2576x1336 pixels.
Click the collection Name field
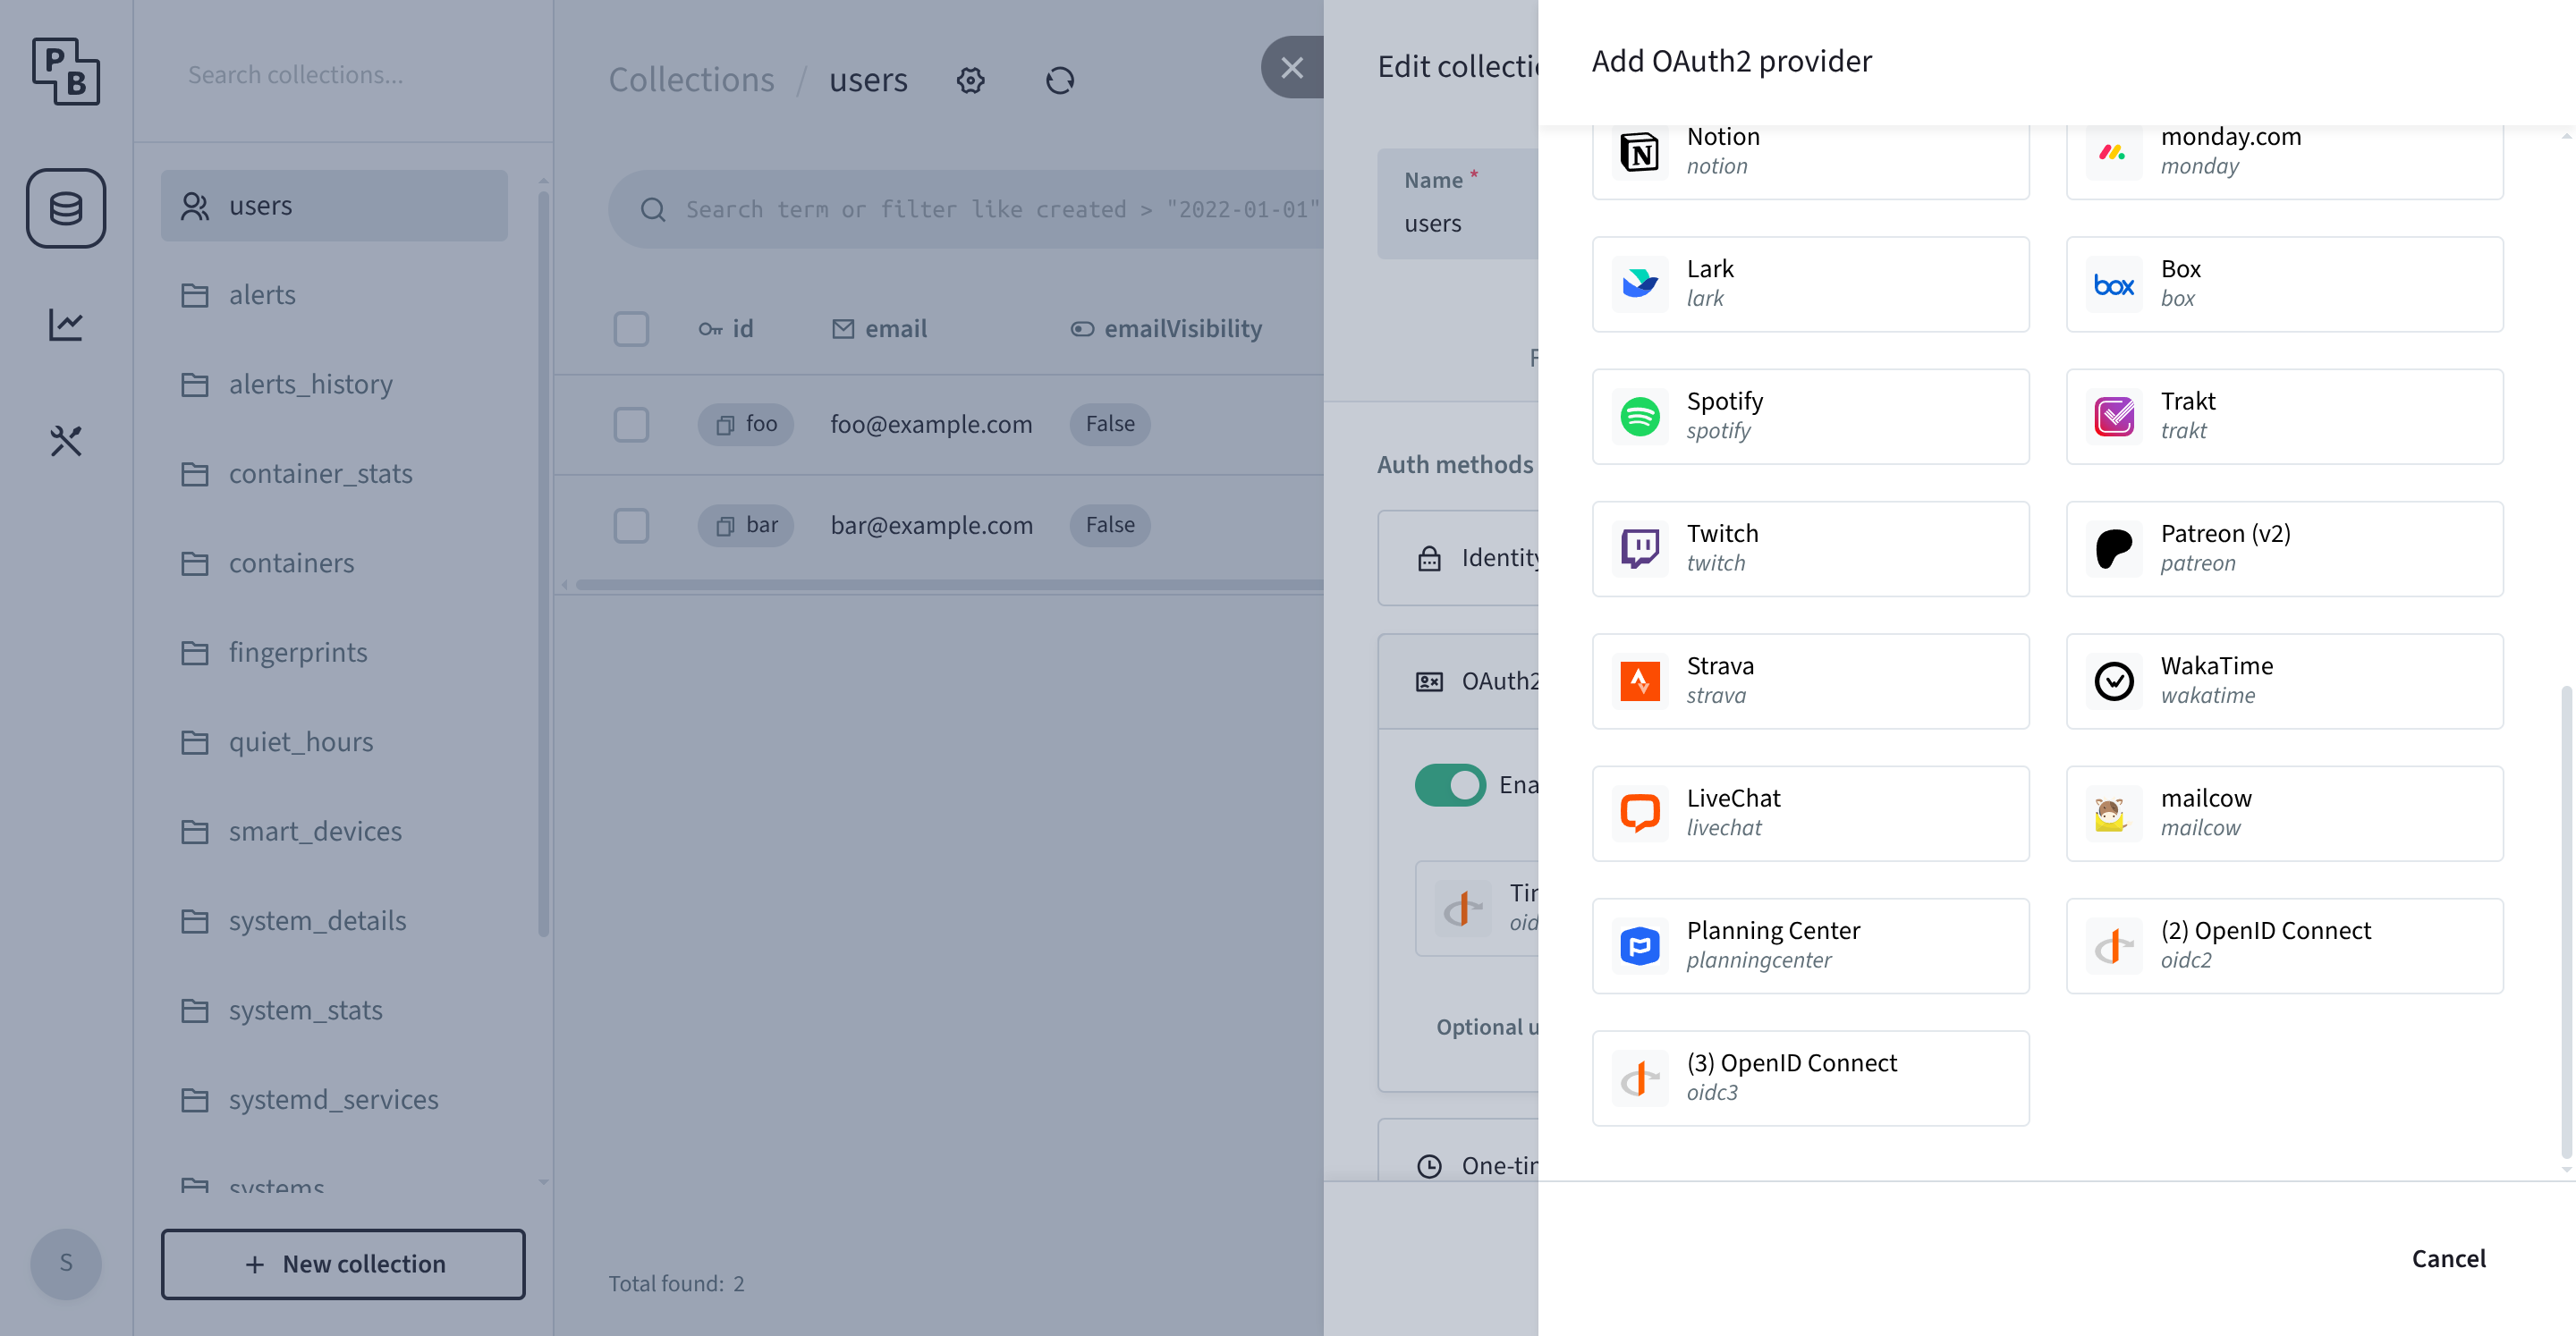point(1458,204)
